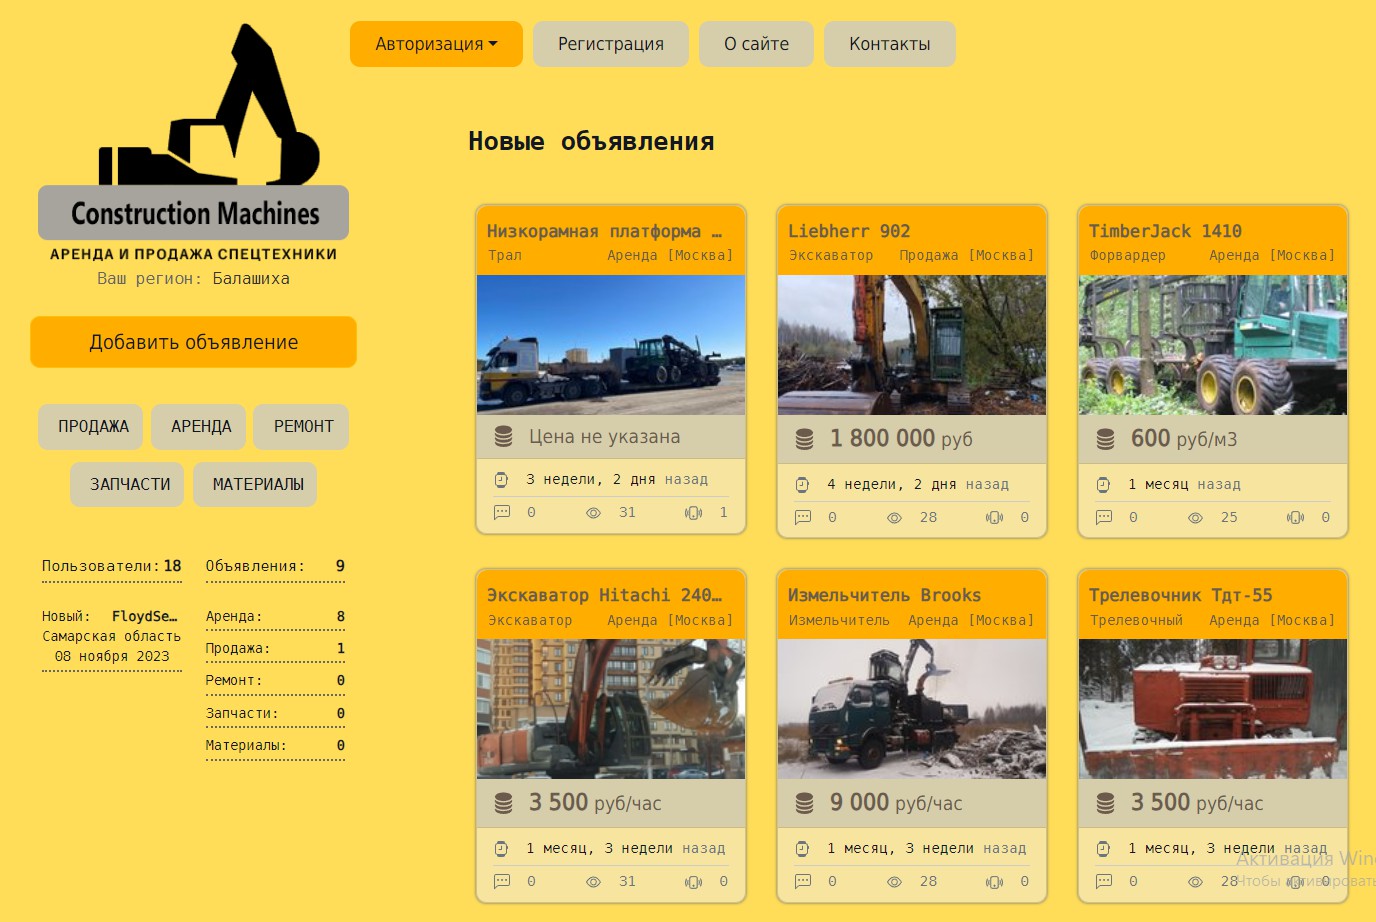Viewport: 1376px width, 922px height.
Task: Click views eye icon on Измельчитель Brooks card
Action: [894, 882]
